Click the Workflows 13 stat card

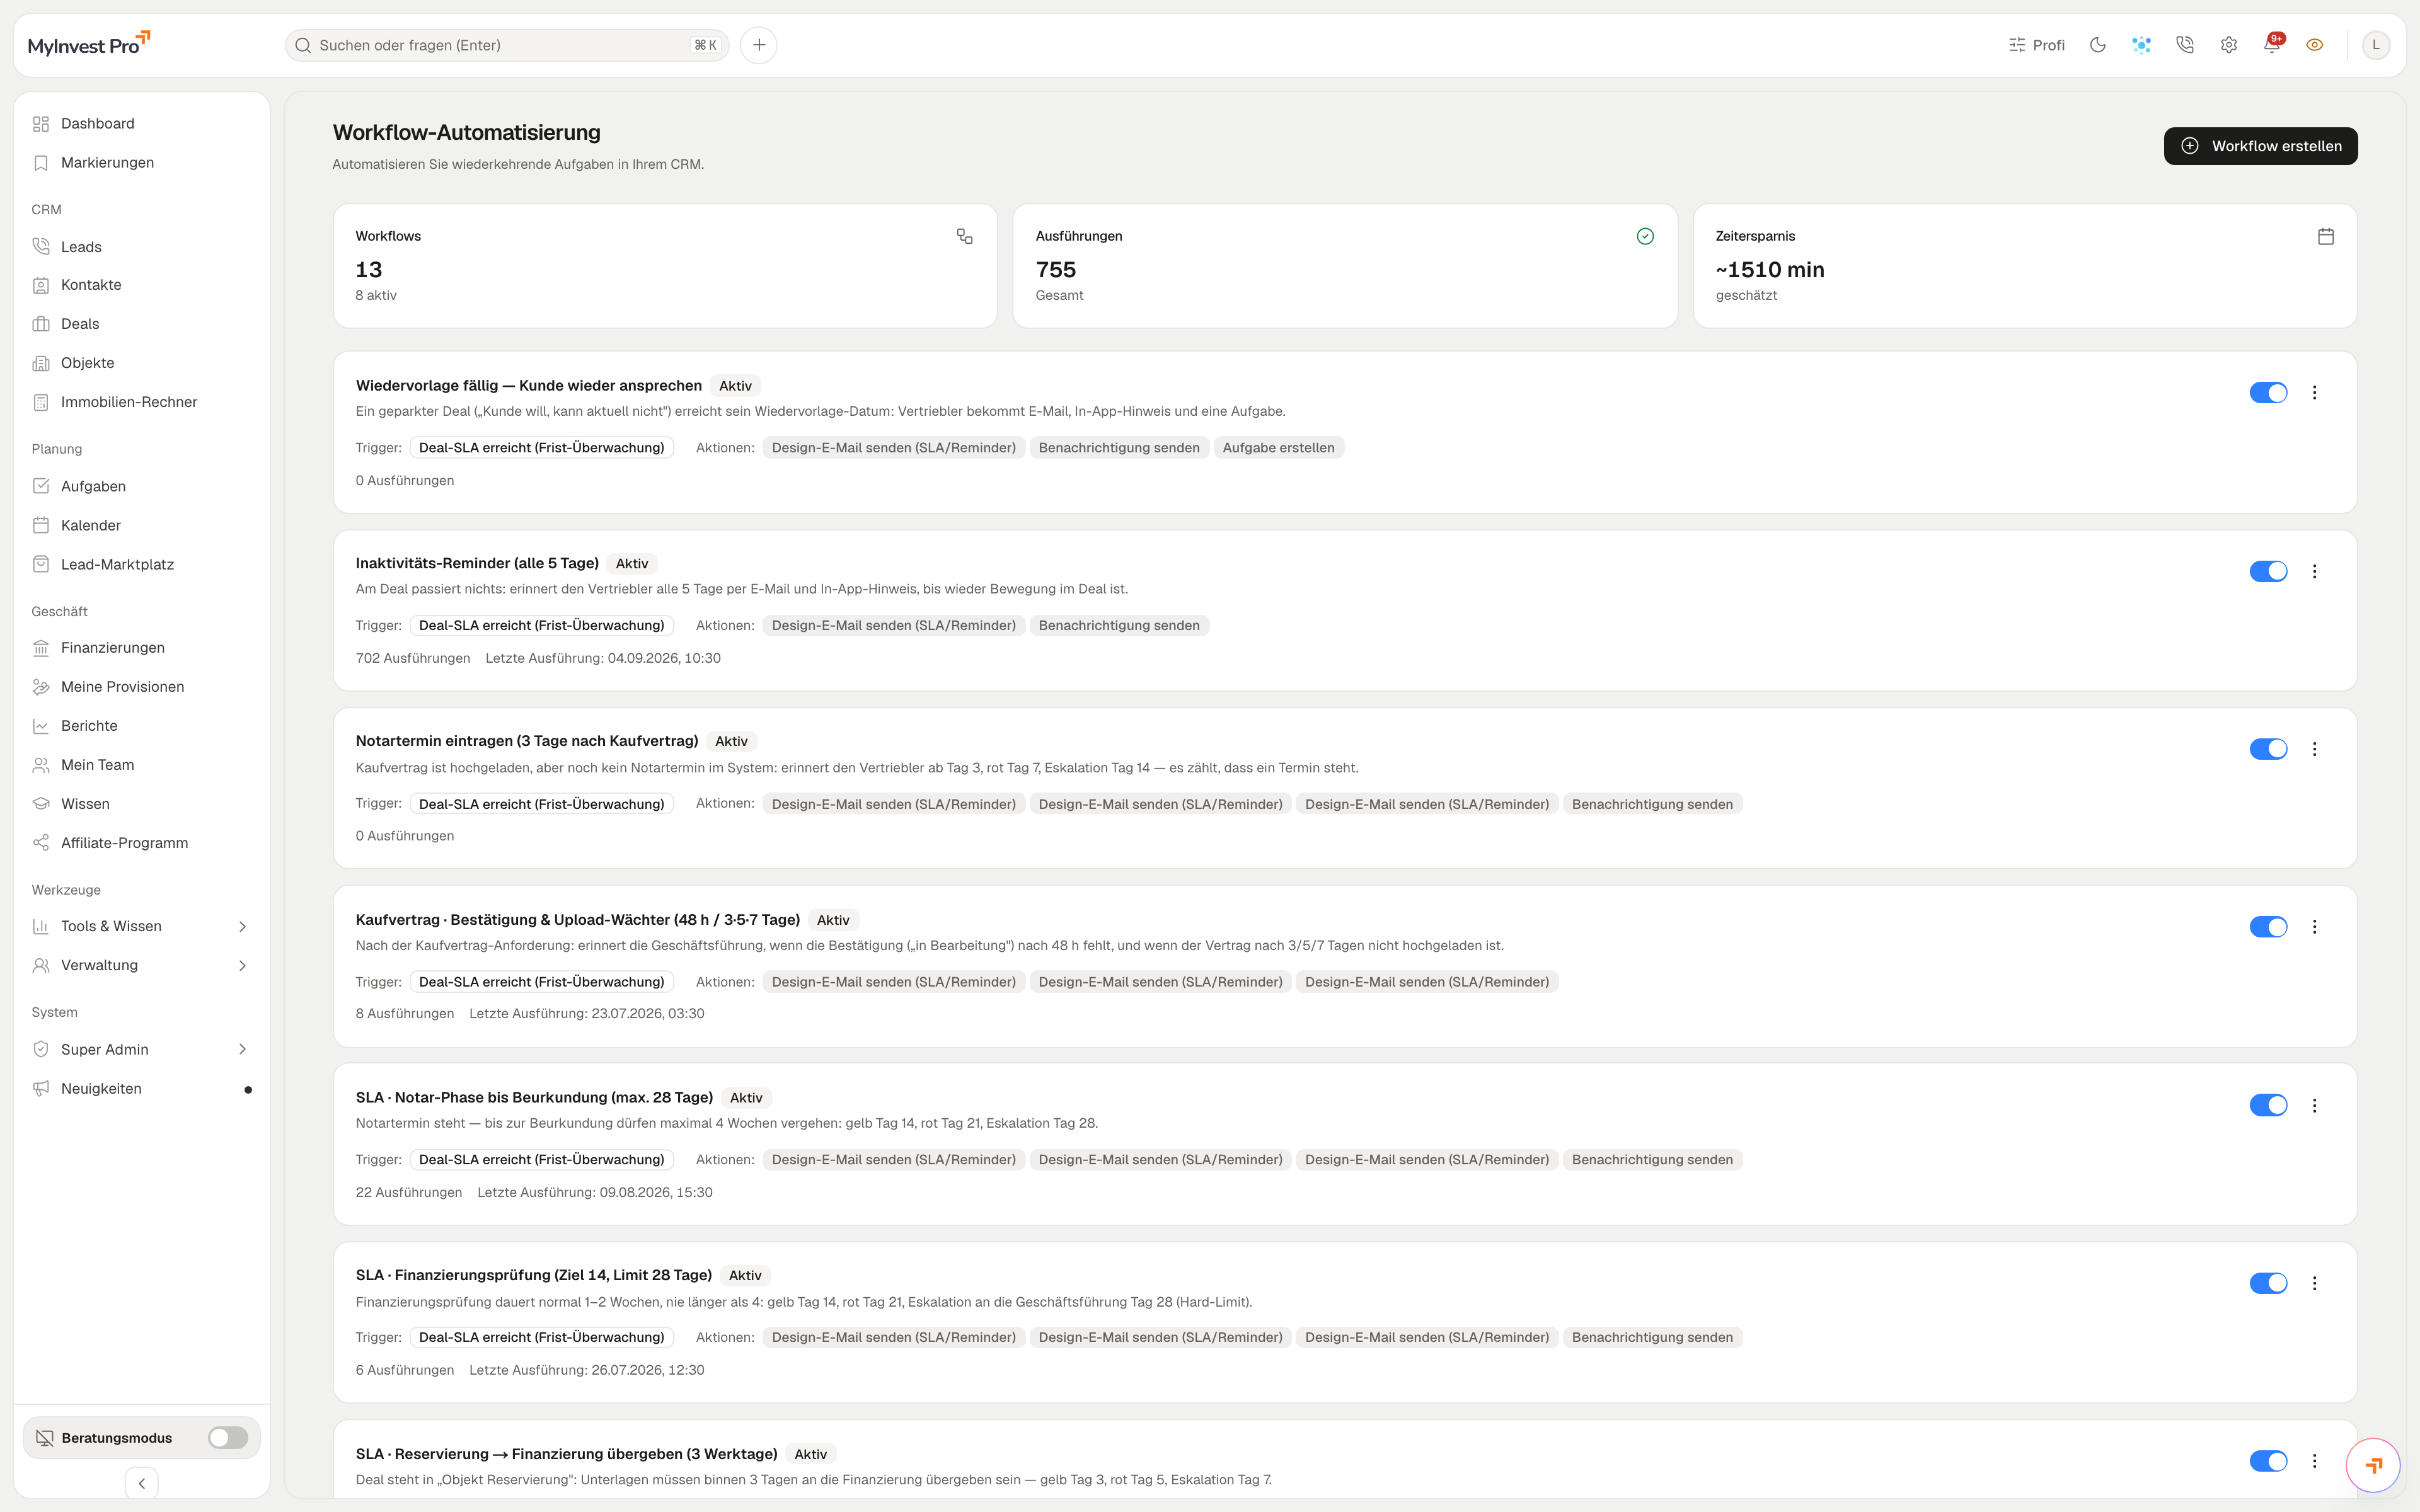[665, 266]
